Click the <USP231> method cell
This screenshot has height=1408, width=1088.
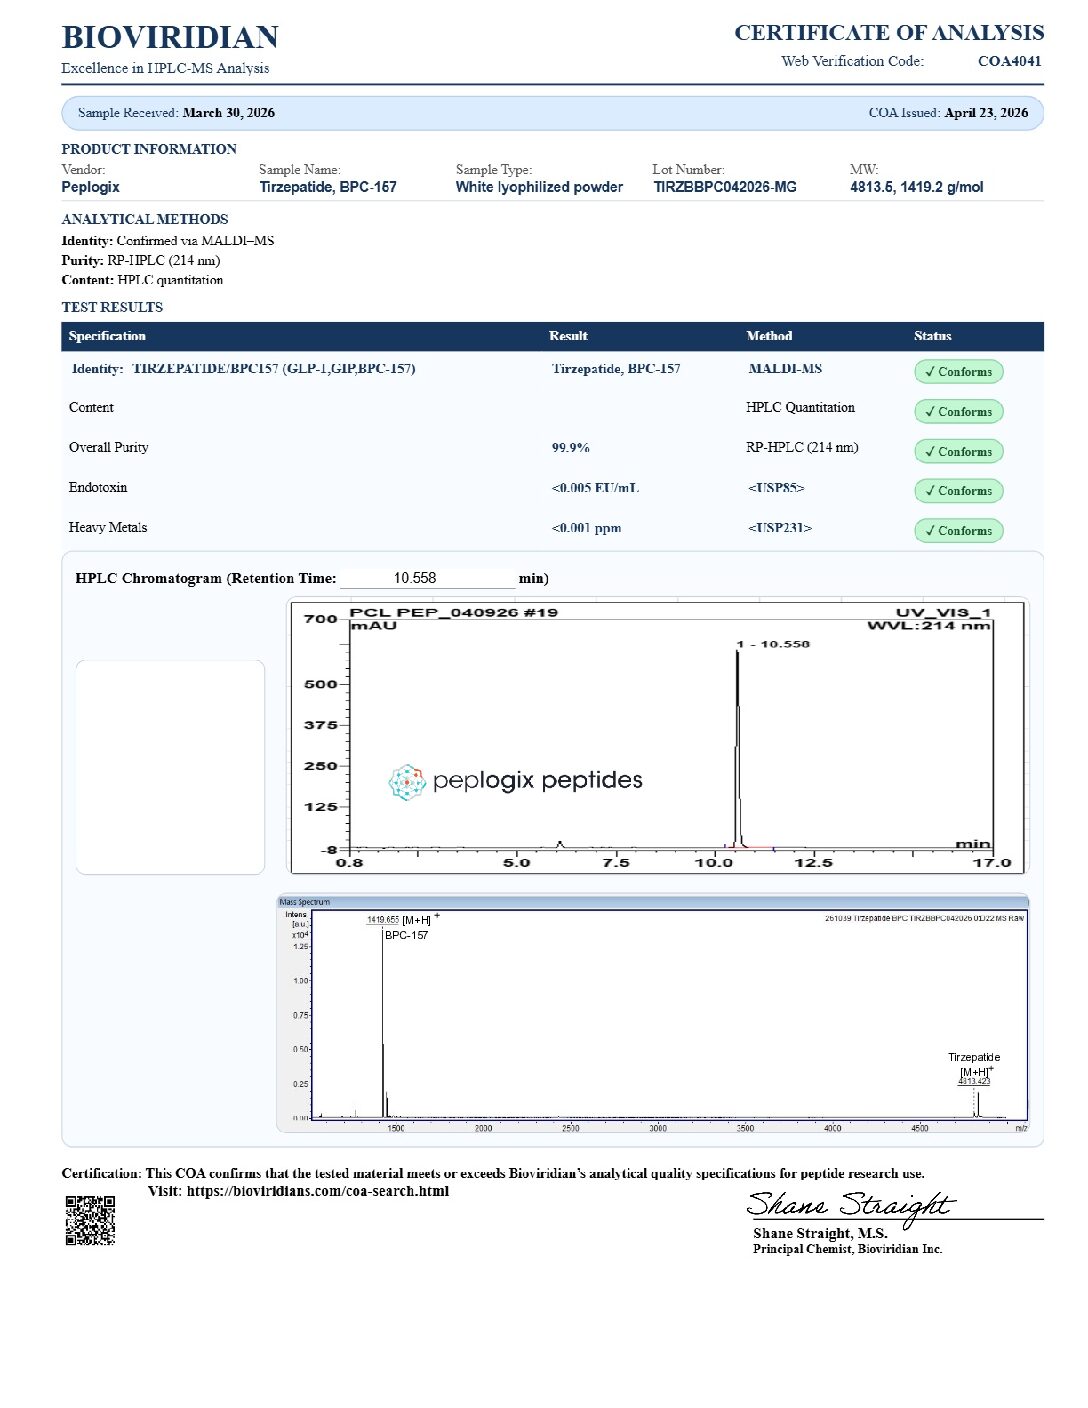click(780, 528)
